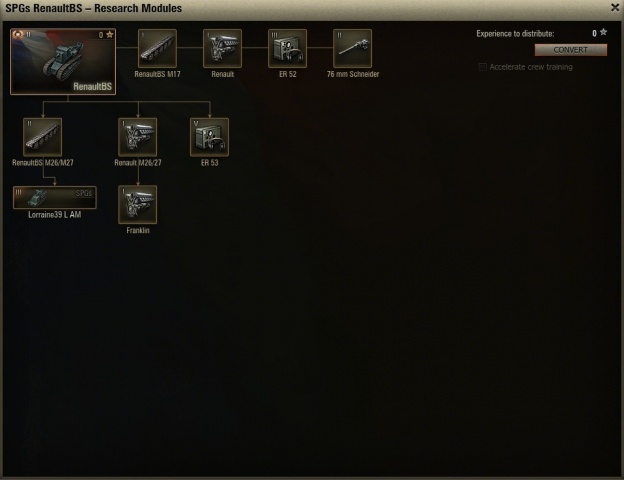Click the 'Lorraine39 L AM' label
Screen dimensions: 624x480
click(x=55, y=215)
